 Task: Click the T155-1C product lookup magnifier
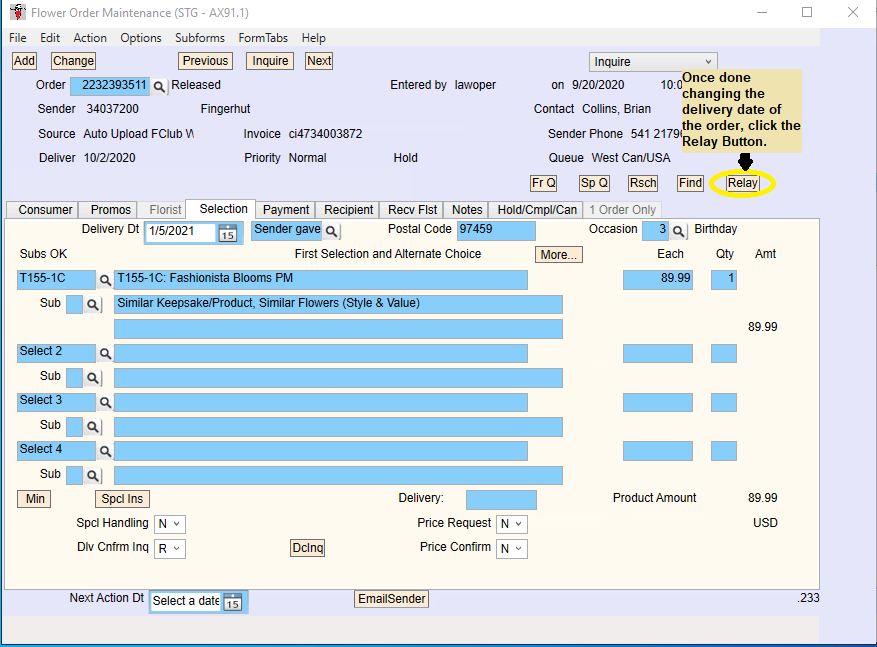point(105,280)
